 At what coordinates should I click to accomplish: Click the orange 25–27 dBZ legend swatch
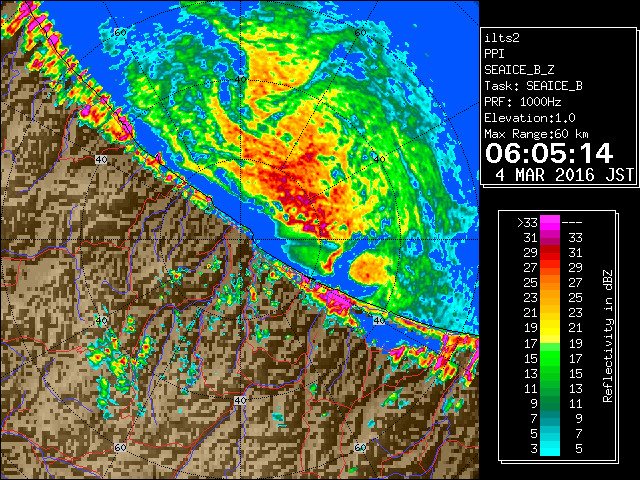(550, 282)
